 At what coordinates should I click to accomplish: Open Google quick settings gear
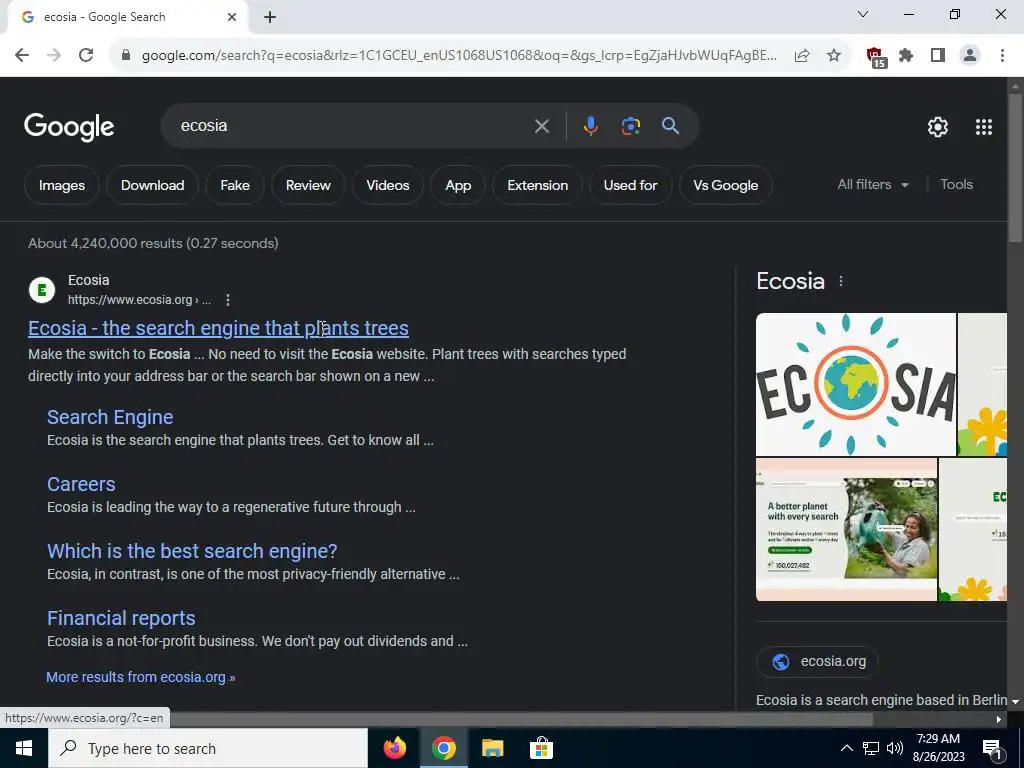(938, 127)
